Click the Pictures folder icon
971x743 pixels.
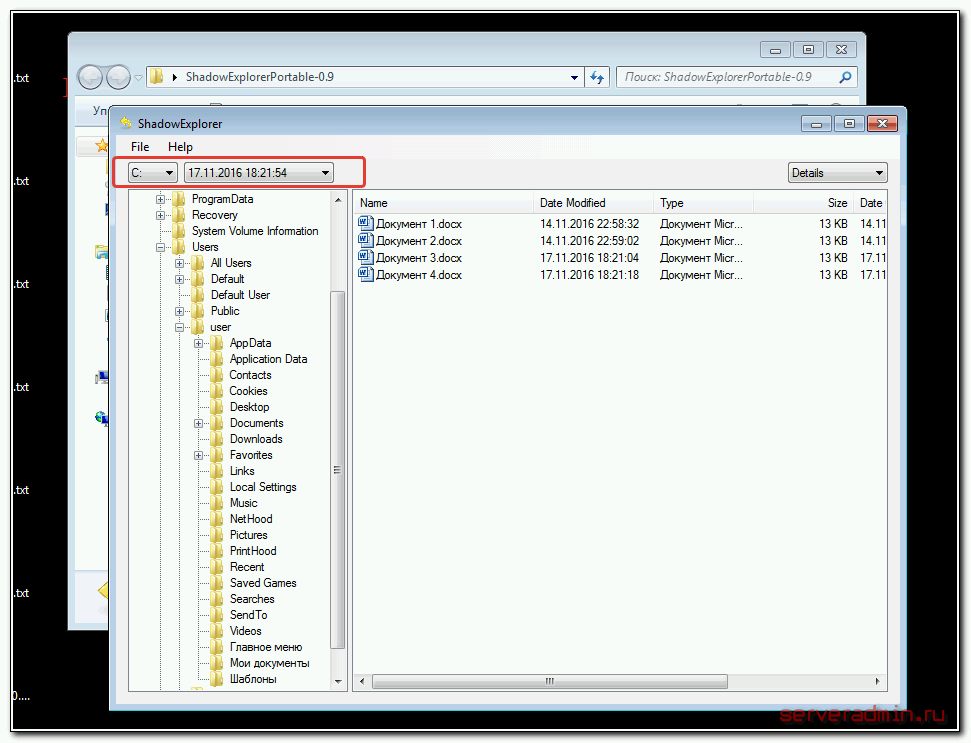[216, 535]
